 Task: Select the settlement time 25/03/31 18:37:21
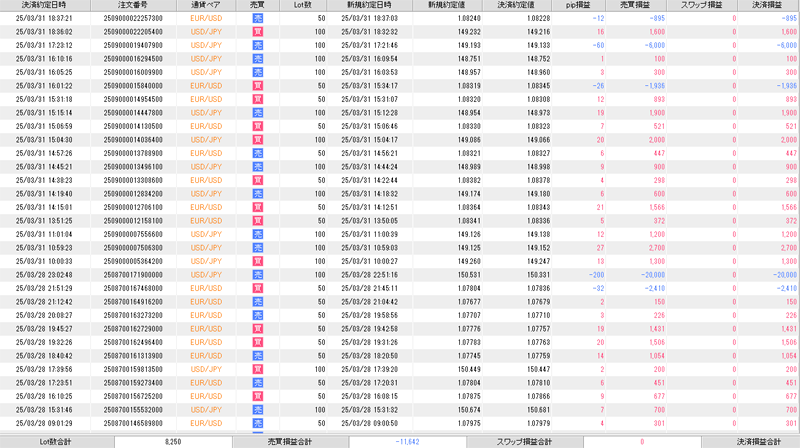pos(44,18)
